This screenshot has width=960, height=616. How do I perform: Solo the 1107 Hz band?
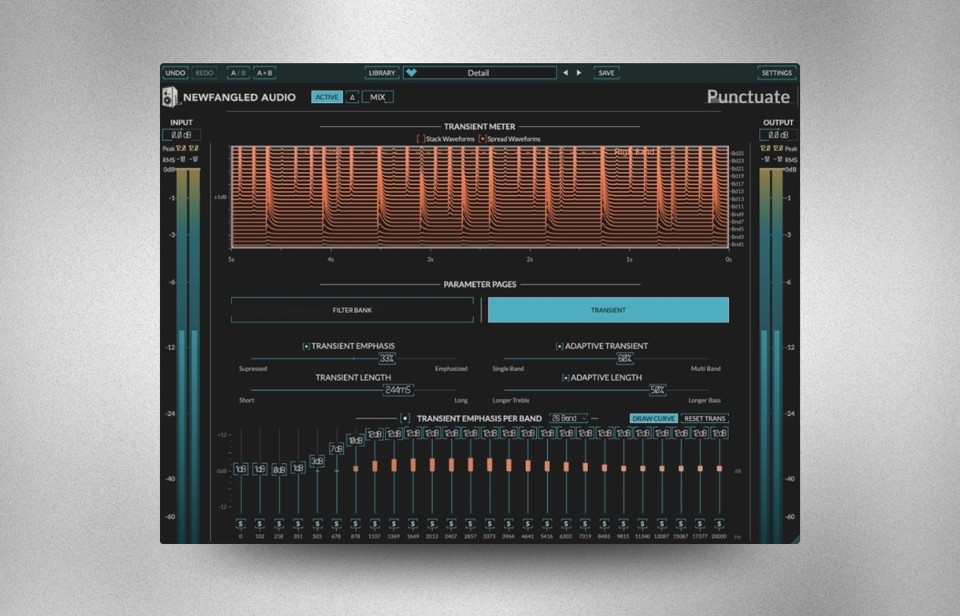375,524
